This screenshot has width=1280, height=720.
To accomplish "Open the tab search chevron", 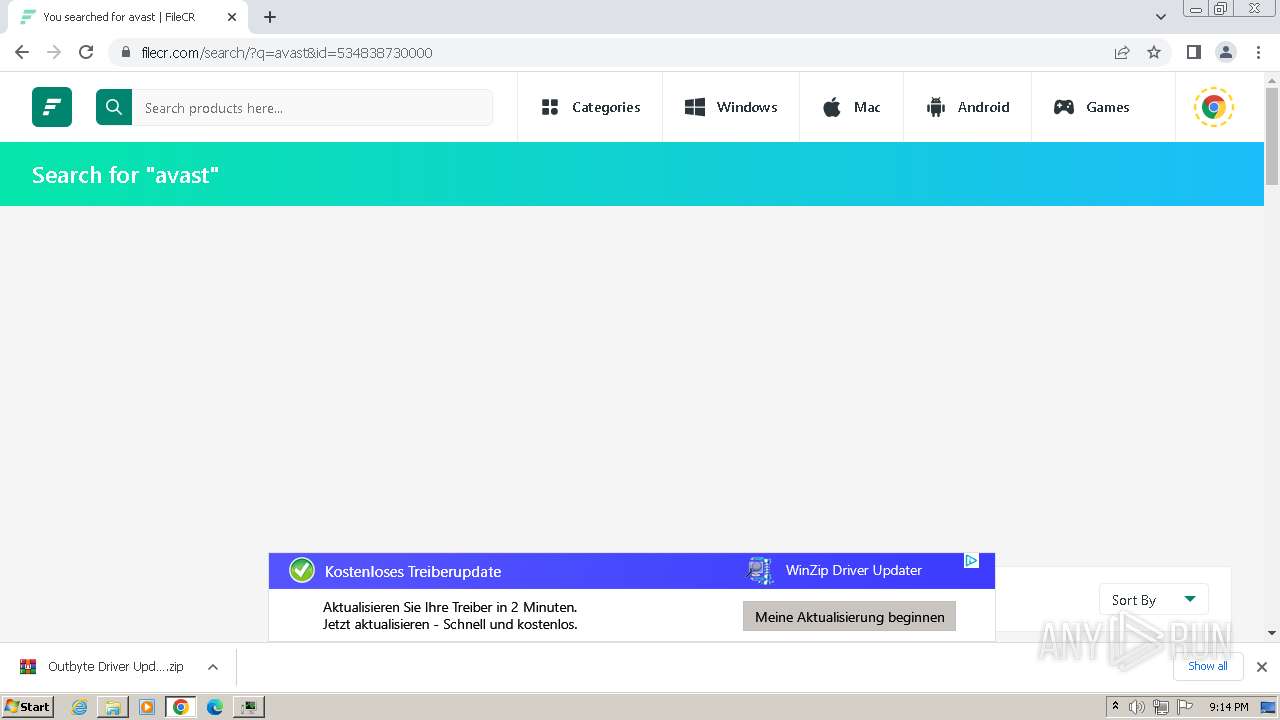I will [x=1160, y=17].
